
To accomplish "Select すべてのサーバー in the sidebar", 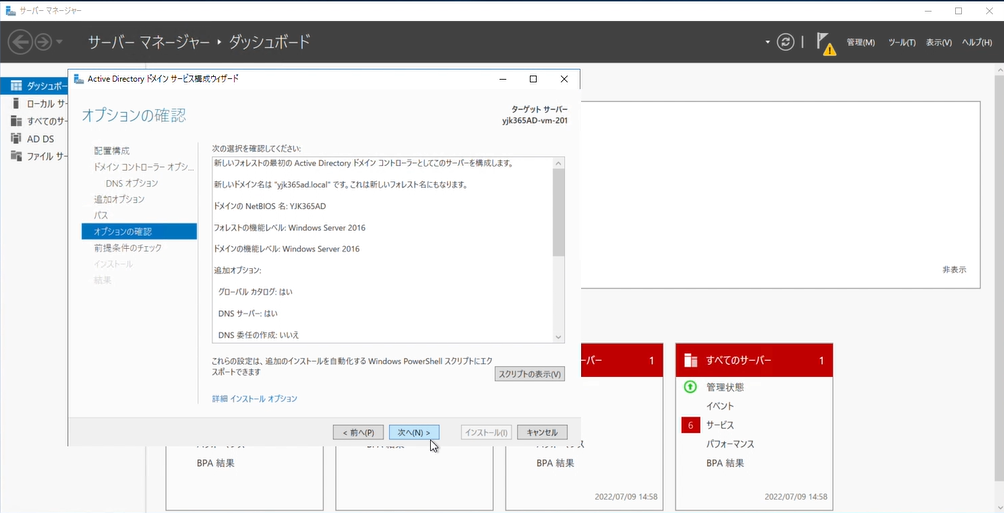I will pyautogui.click(x=34, y=121).
